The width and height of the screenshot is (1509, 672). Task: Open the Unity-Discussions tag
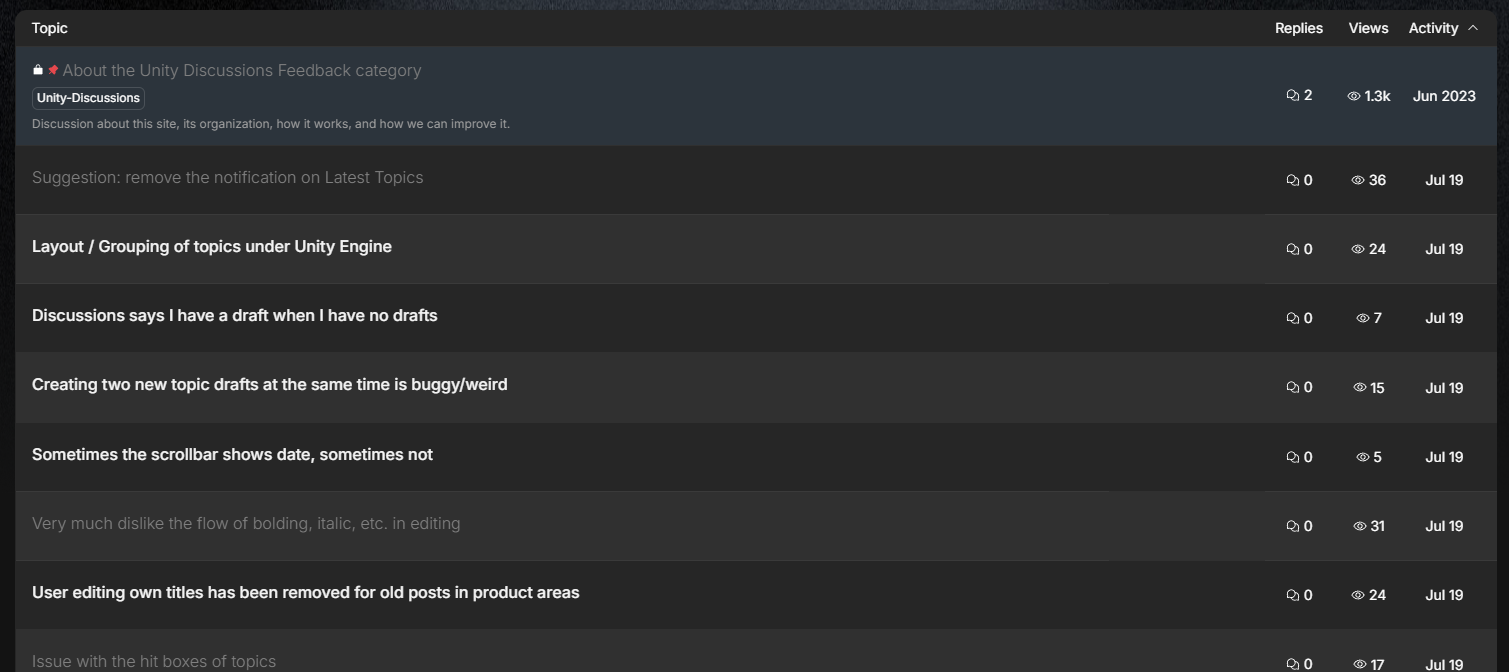click(88, 98)
